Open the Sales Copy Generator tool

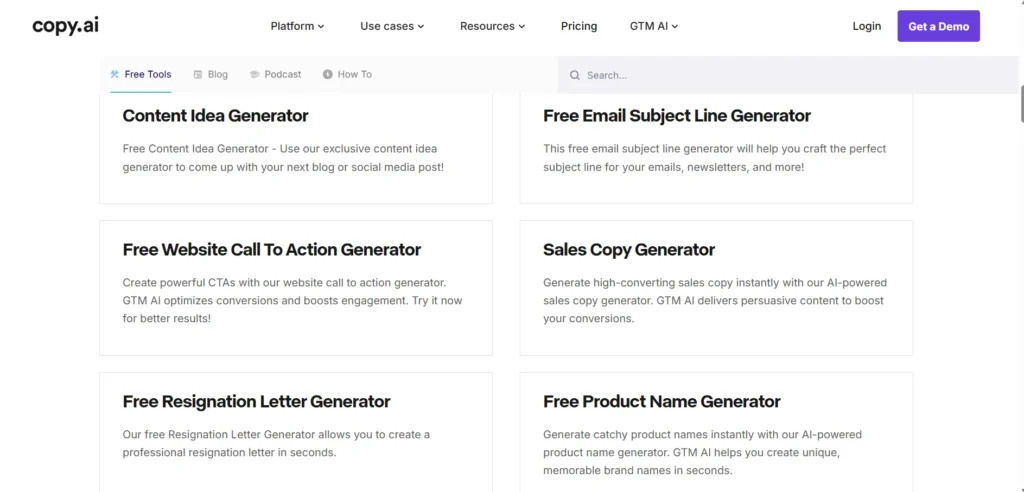(x=629, y=250)
